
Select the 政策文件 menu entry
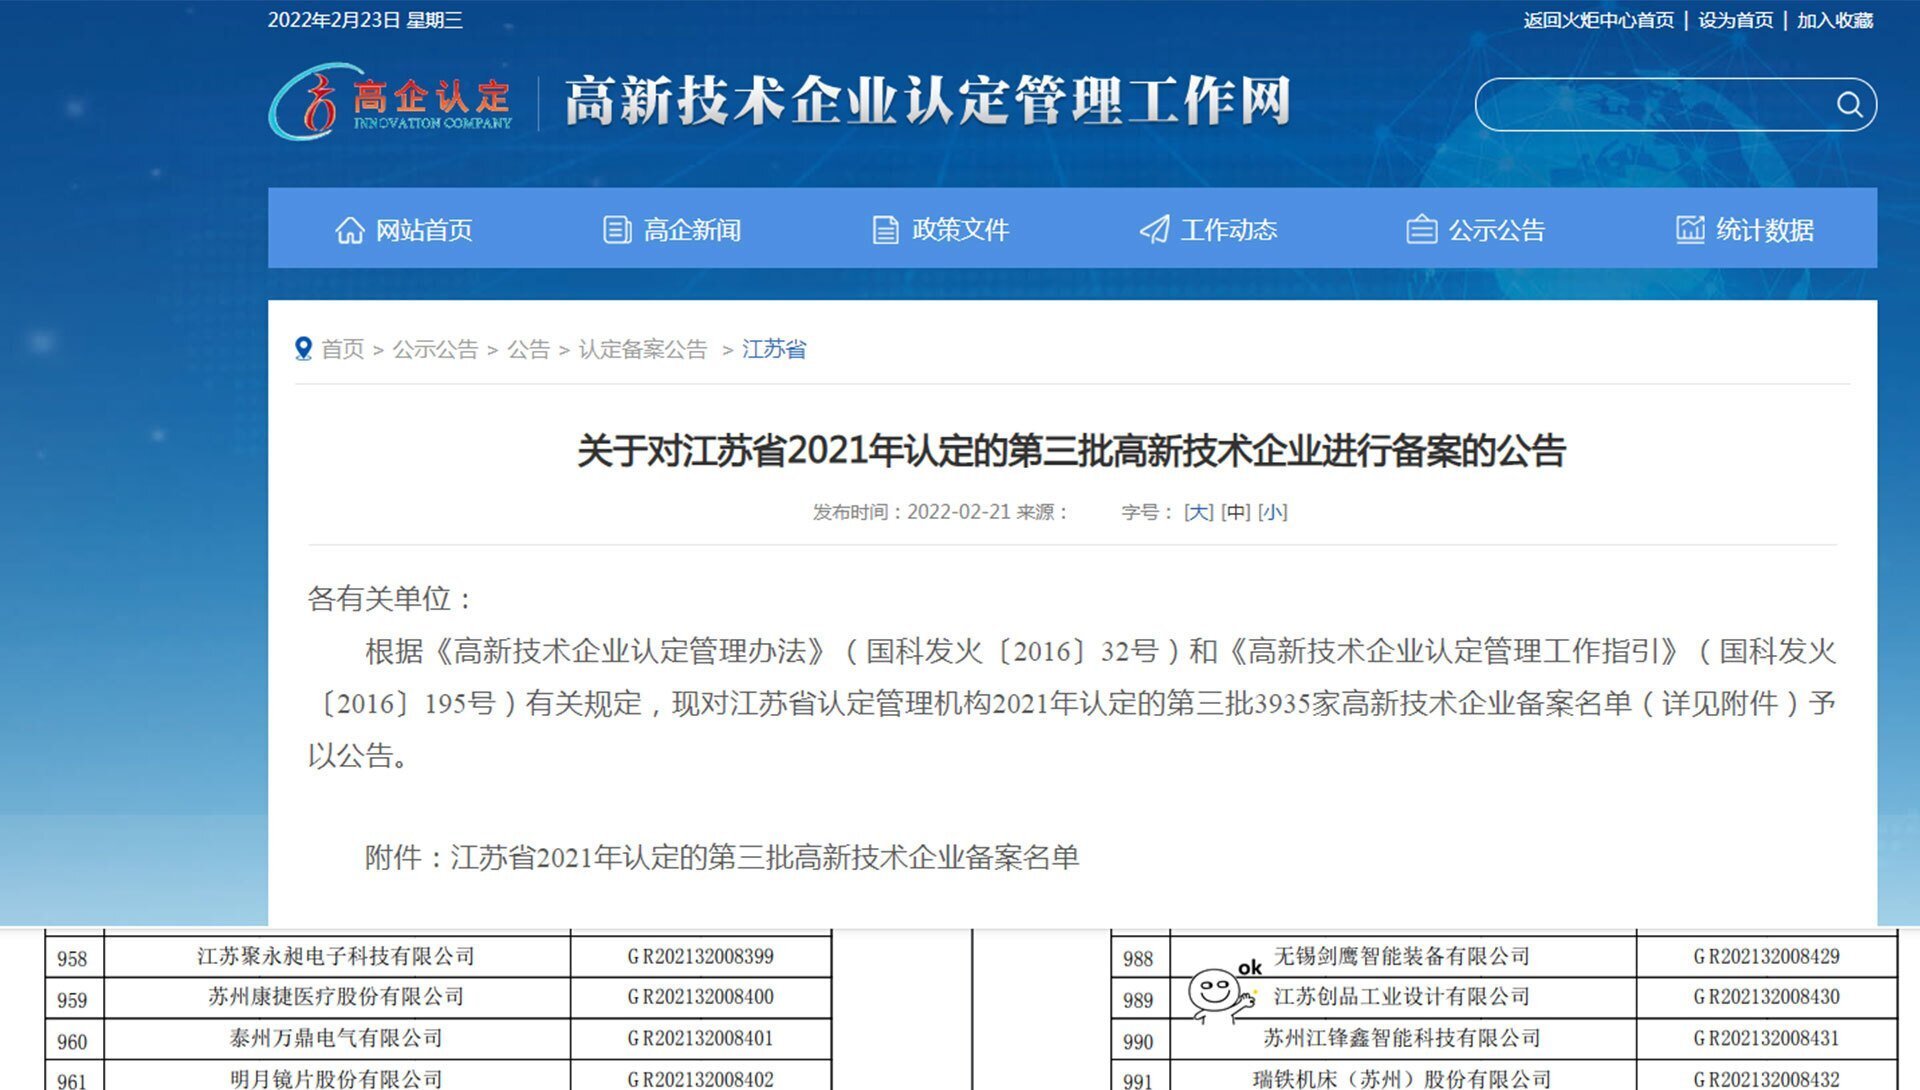[960, 229]
